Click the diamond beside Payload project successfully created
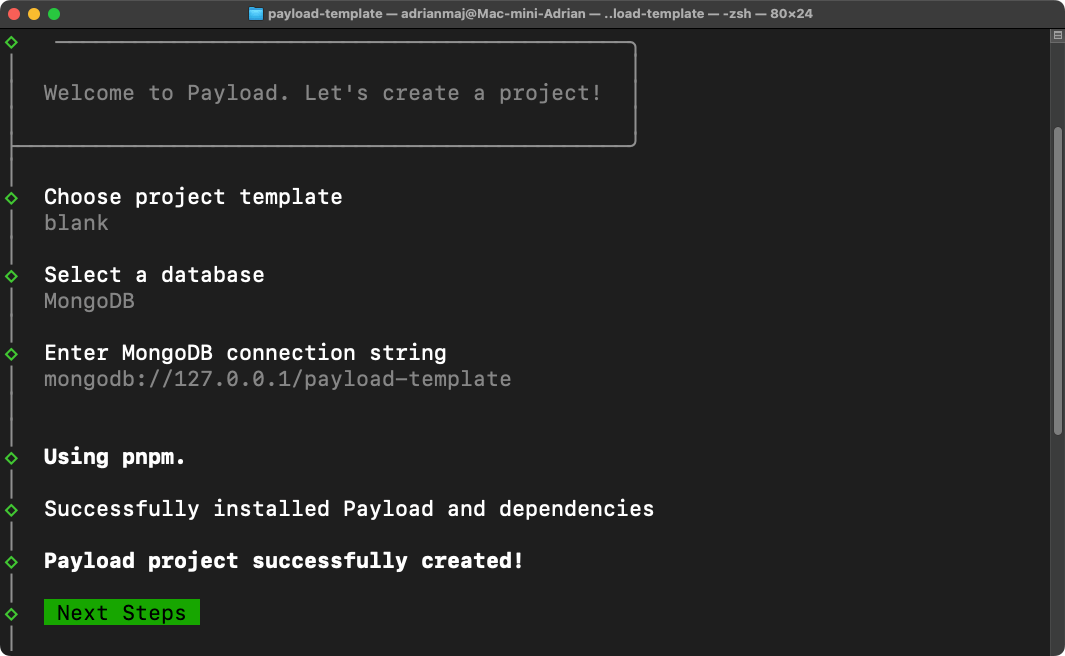This screenshot has height=656, width=1065. click(11, 560)
